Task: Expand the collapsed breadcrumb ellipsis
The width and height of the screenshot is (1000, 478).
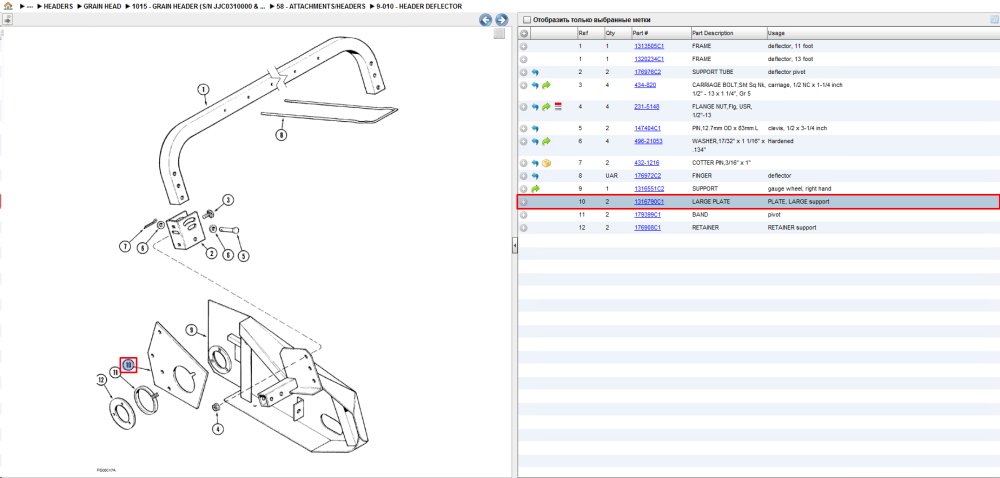Action: (x=30, y=6)
